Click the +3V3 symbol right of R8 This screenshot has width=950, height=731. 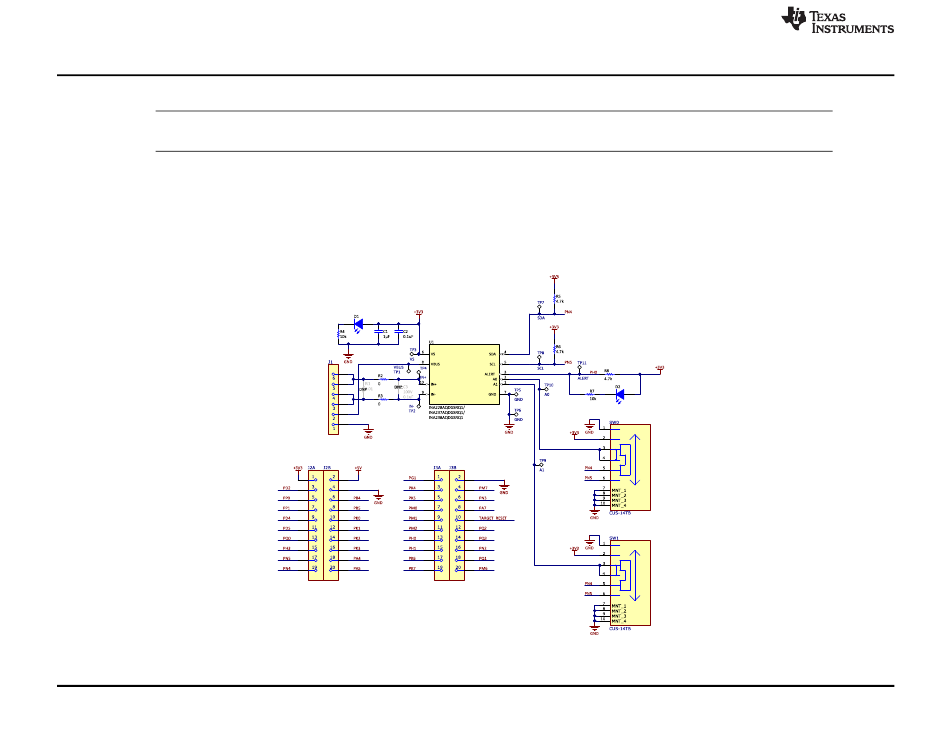click(x=660, y=368)
